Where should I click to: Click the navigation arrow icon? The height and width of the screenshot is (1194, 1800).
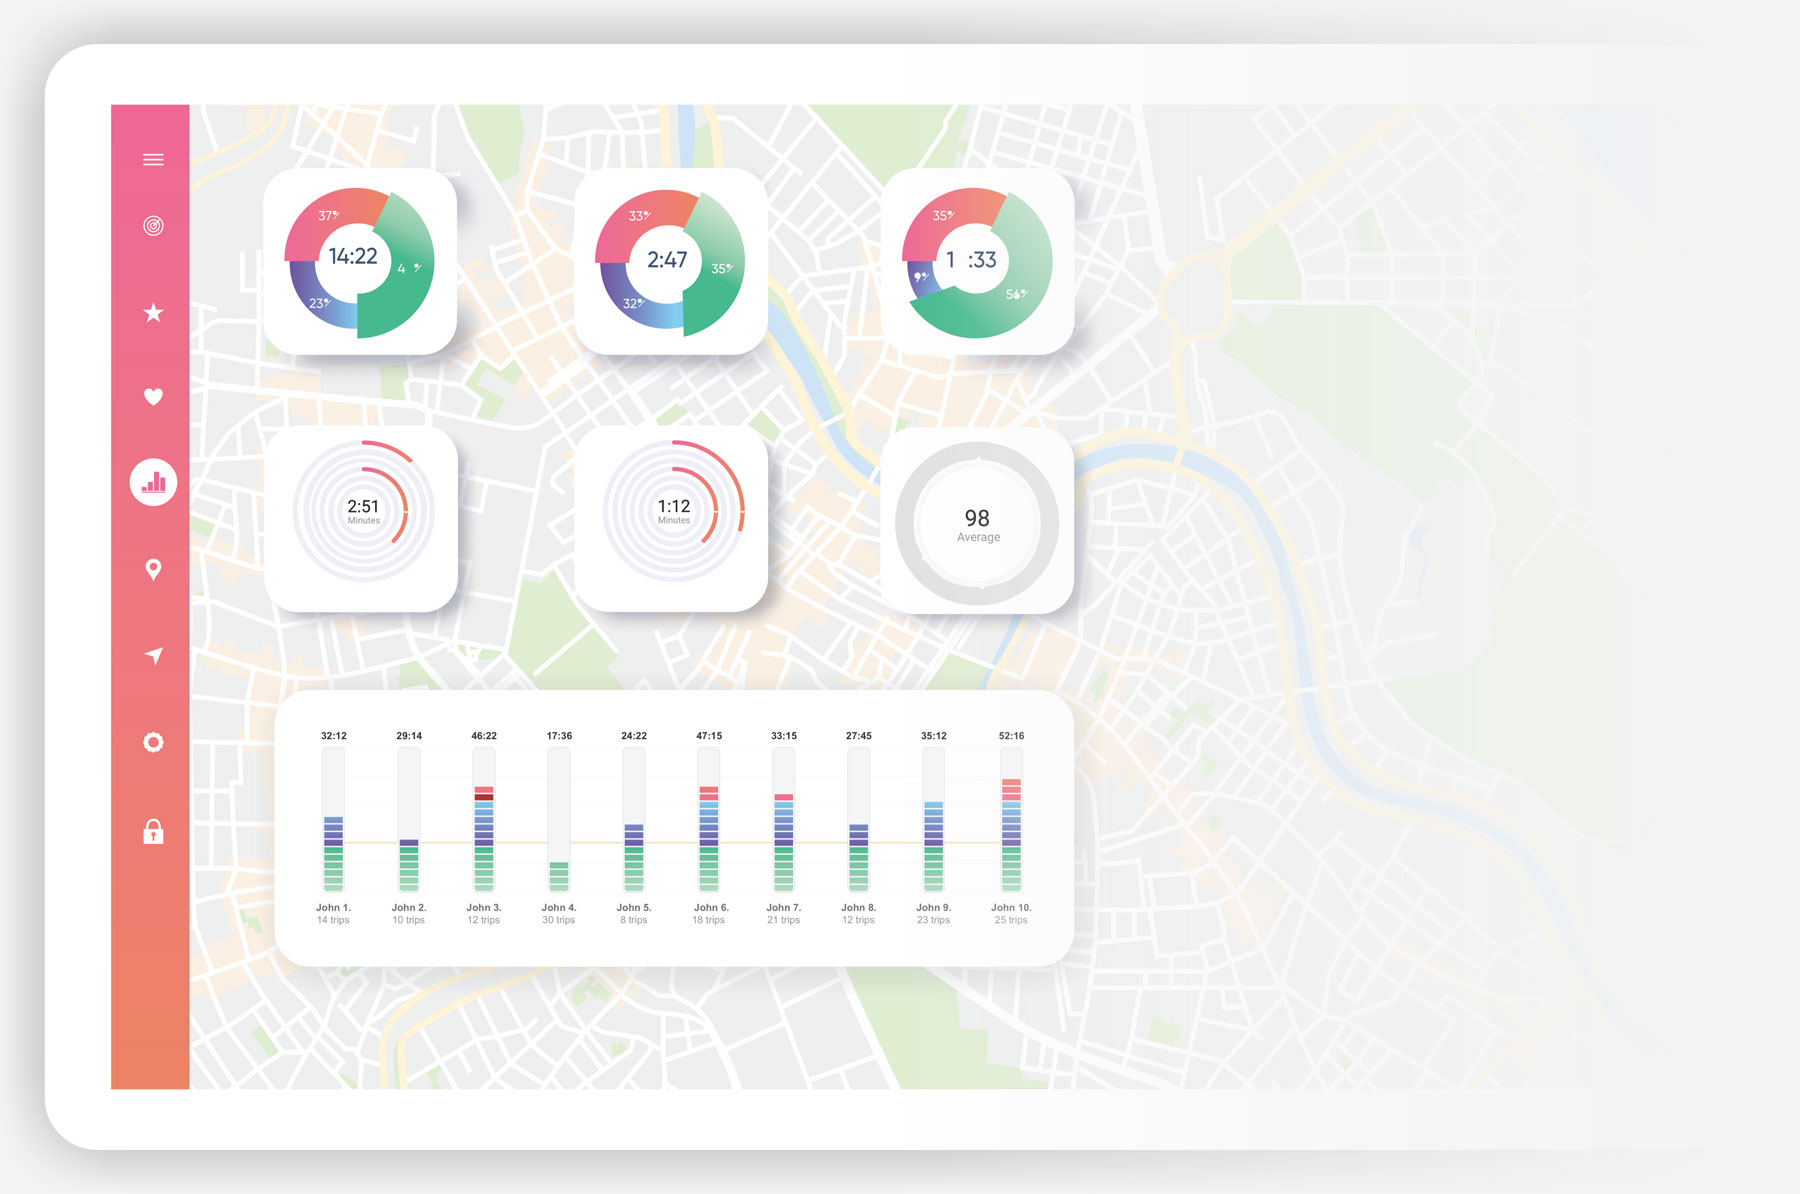pyautogui.click(x=153, y=656)
